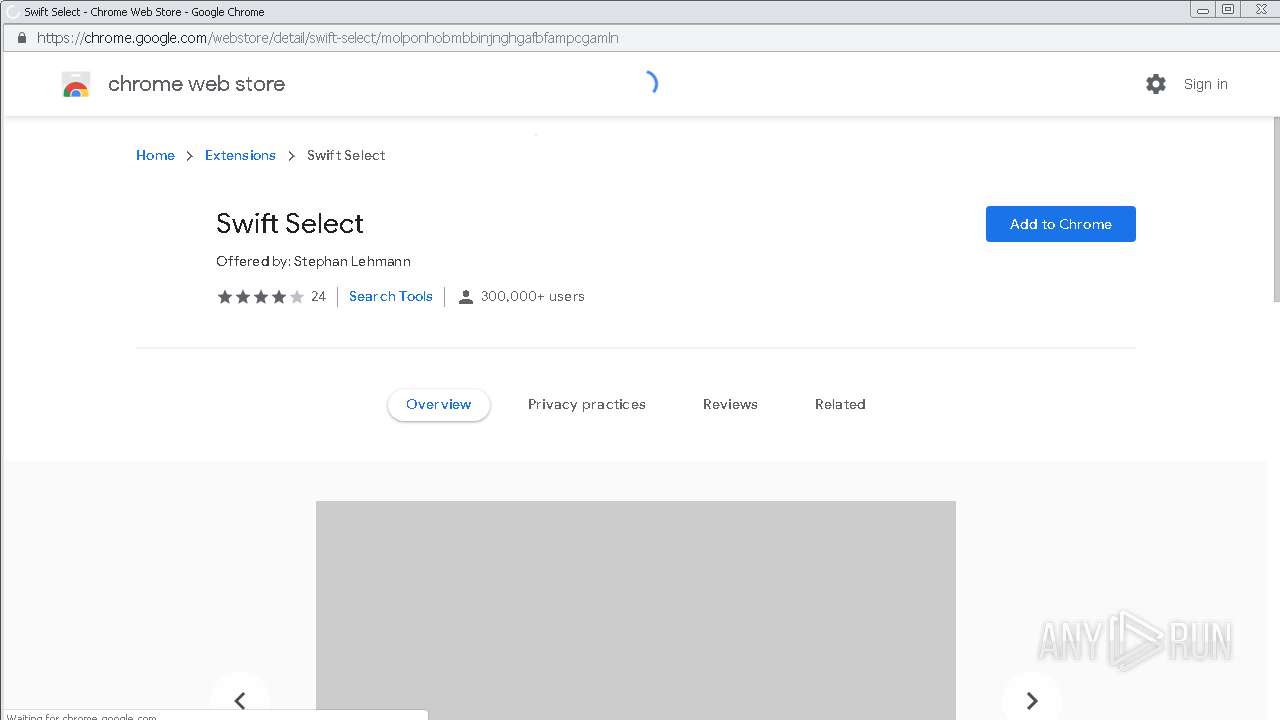Click Offered by: Stephan Lehmann text
Screen dimensions: 1280x720
click(x=313, y=261)
